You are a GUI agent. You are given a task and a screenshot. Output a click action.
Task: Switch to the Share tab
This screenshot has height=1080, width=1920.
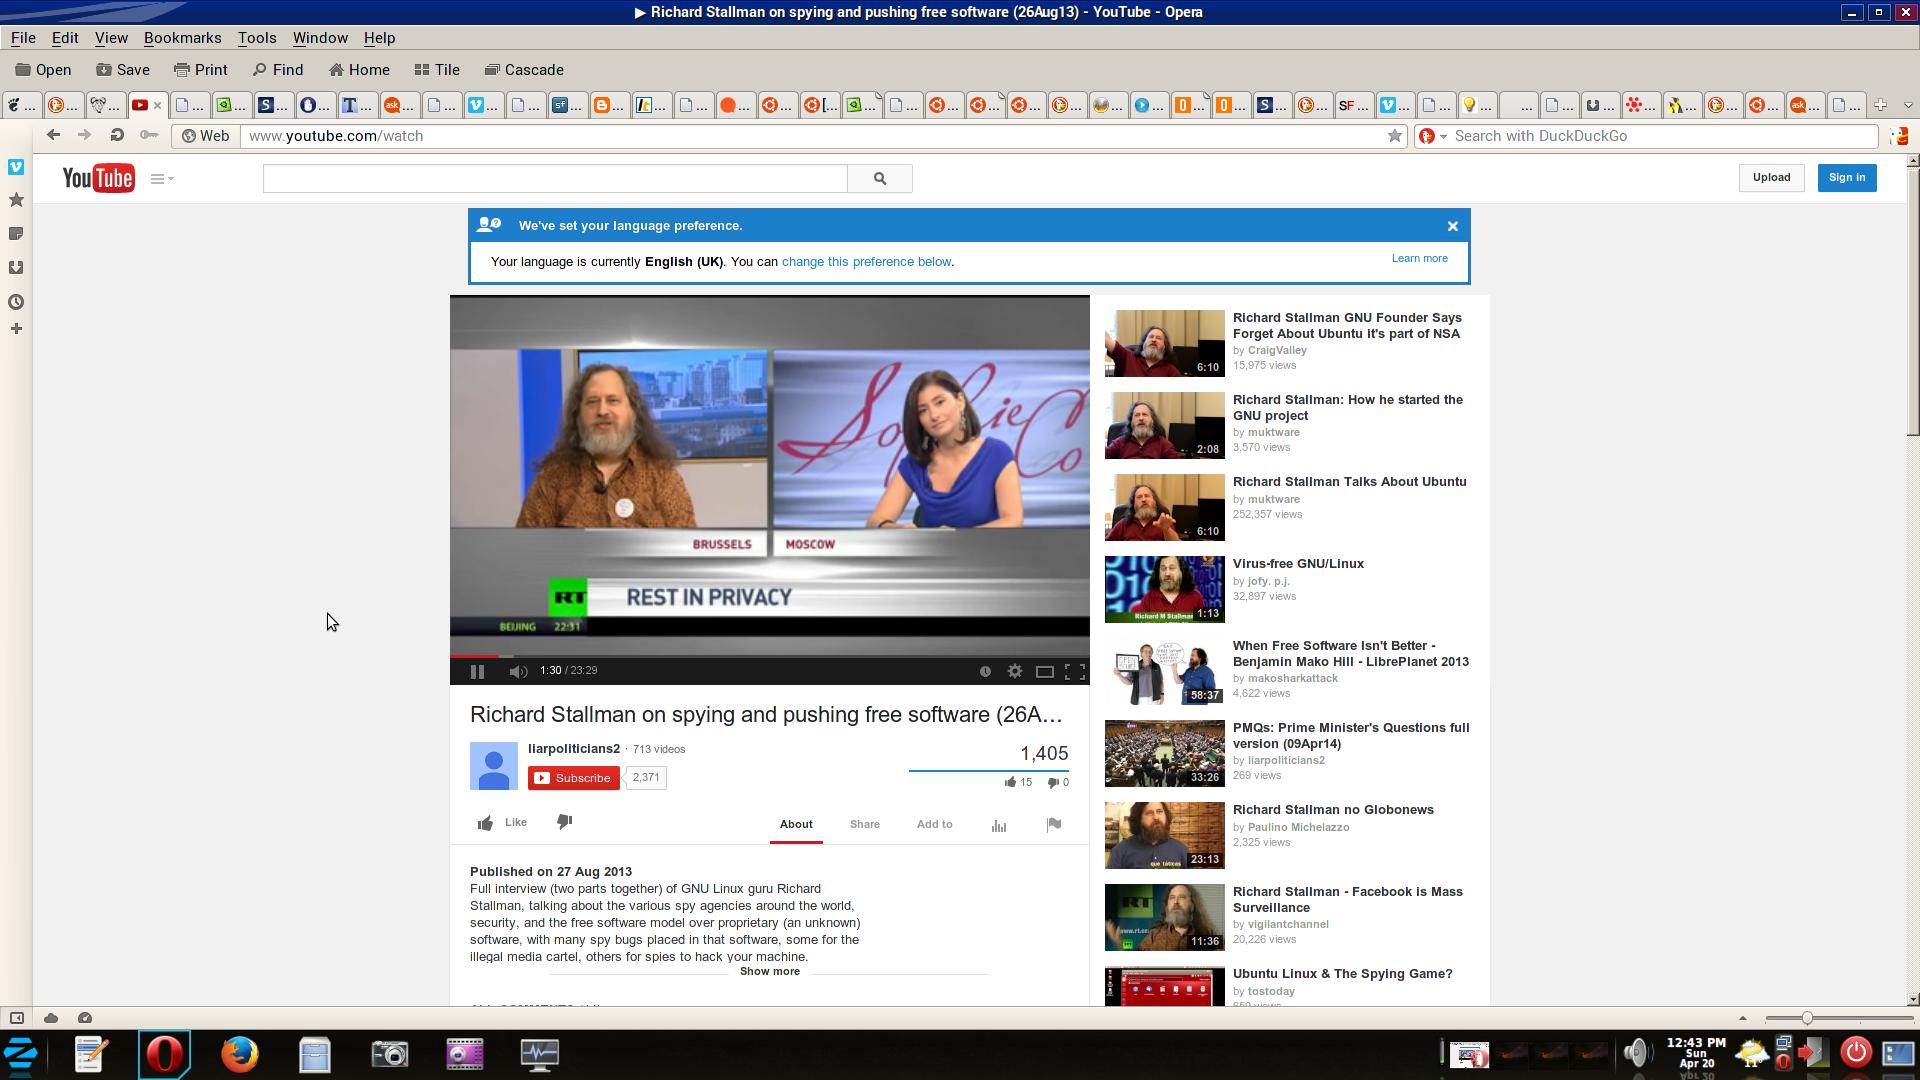(x=864, y=825)
